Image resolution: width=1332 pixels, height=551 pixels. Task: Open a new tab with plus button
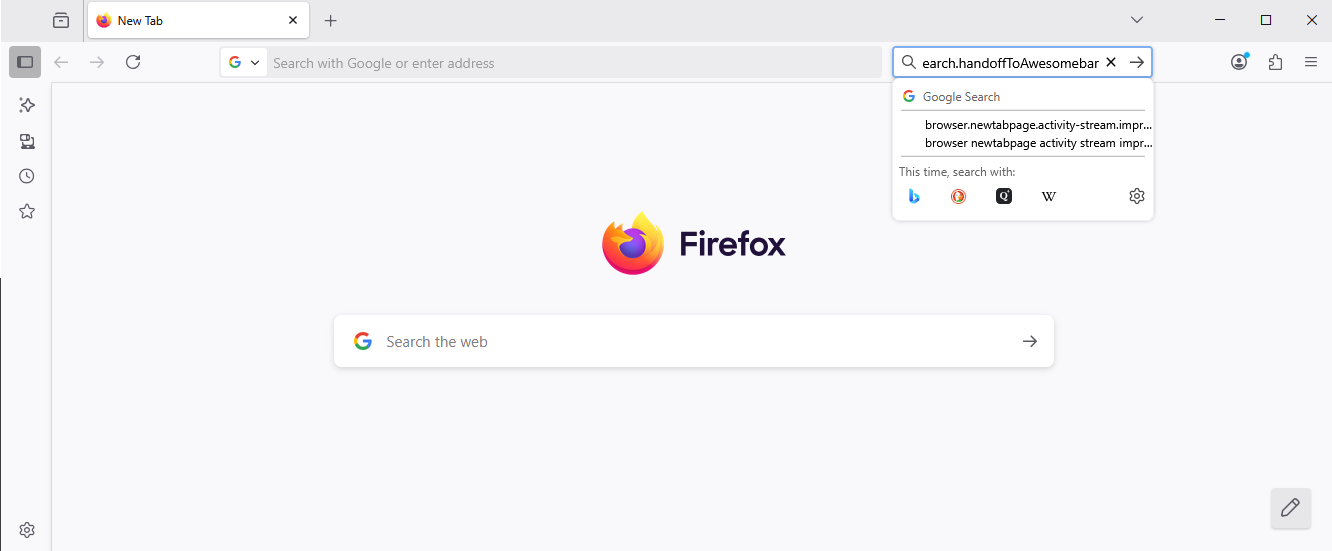point(331,20)
